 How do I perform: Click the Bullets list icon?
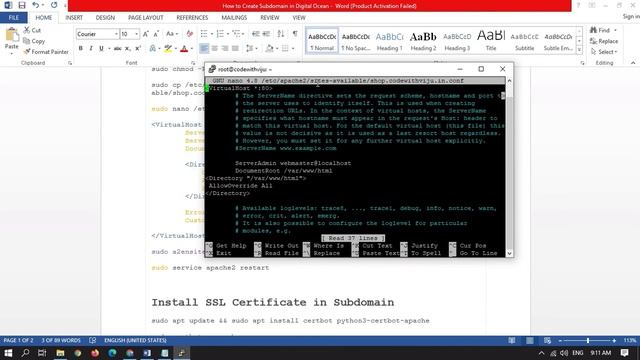204,34
